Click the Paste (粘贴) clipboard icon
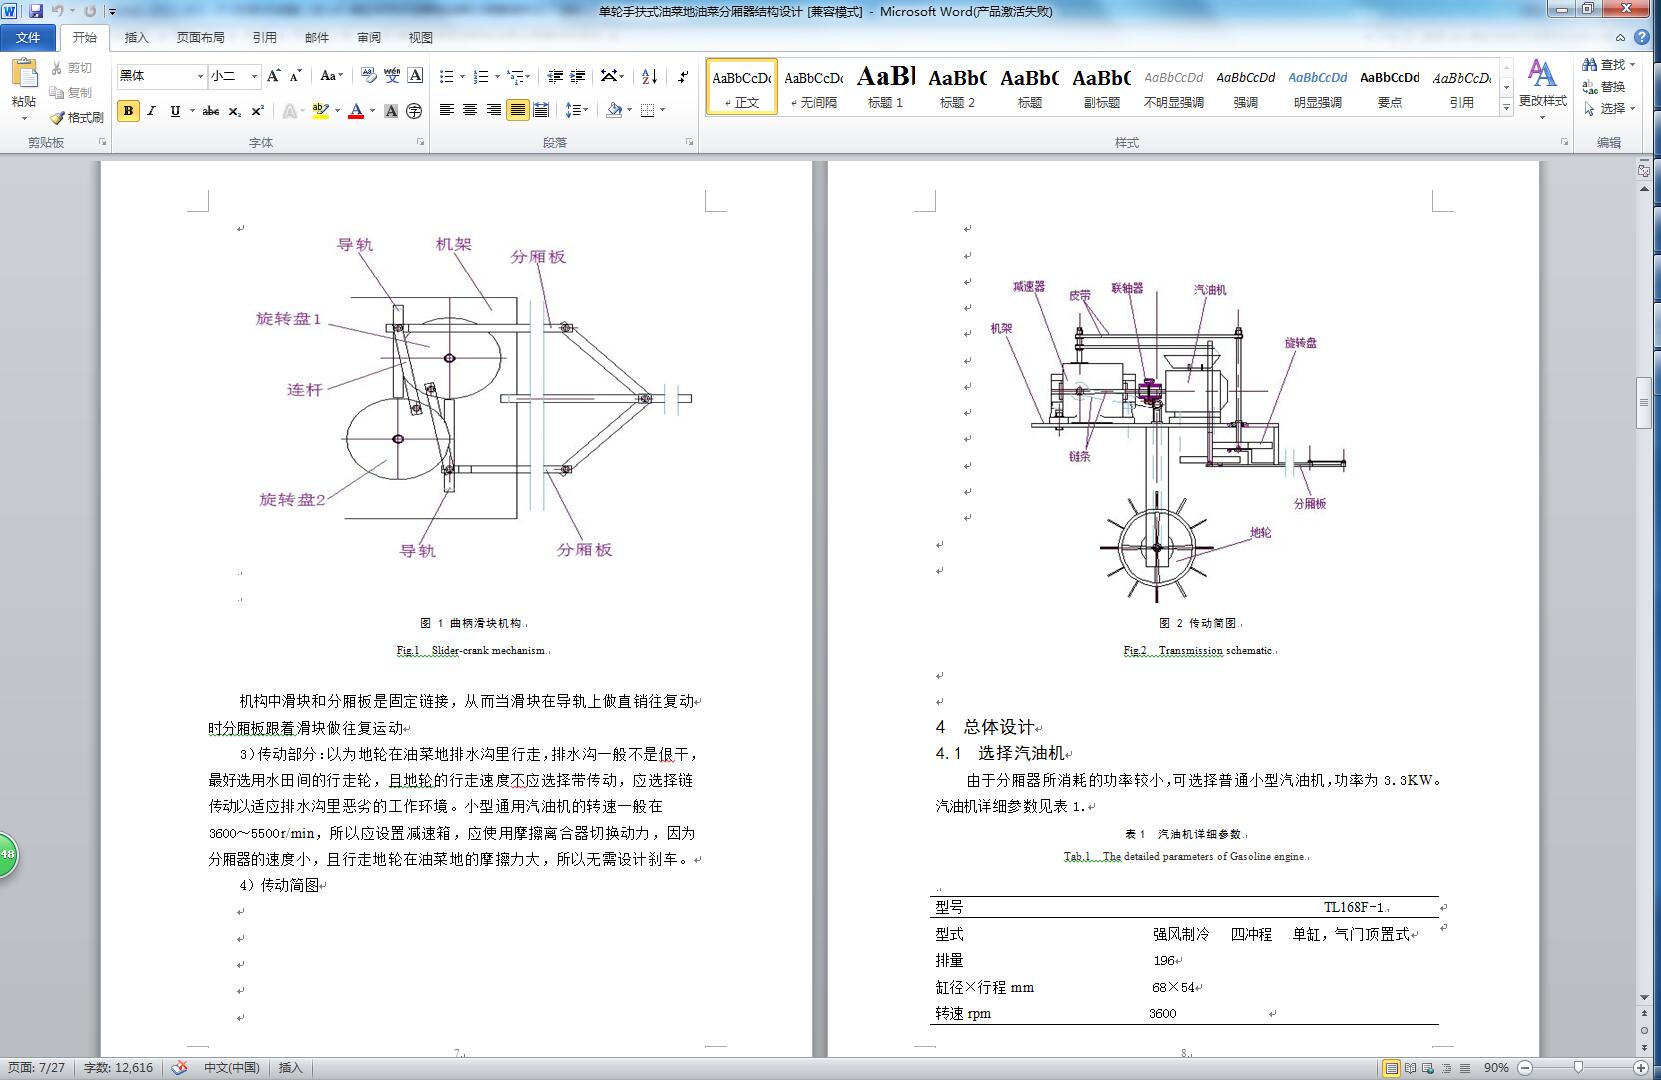1661x1080 pixels. (x=24, y=73)
